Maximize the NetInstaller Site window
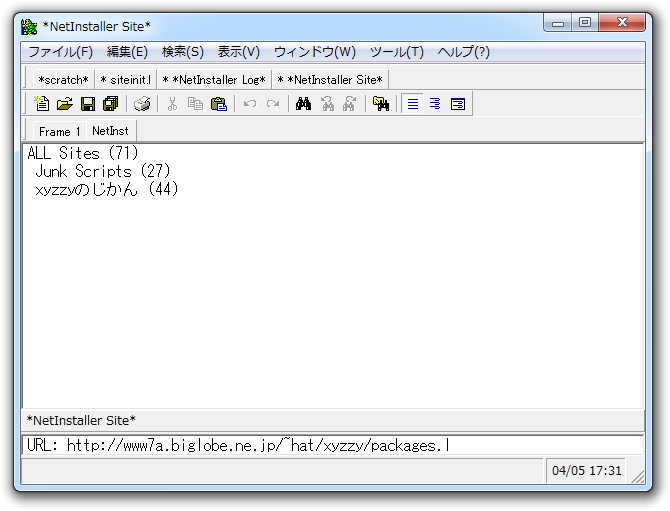670x511 pixels. 585,23
